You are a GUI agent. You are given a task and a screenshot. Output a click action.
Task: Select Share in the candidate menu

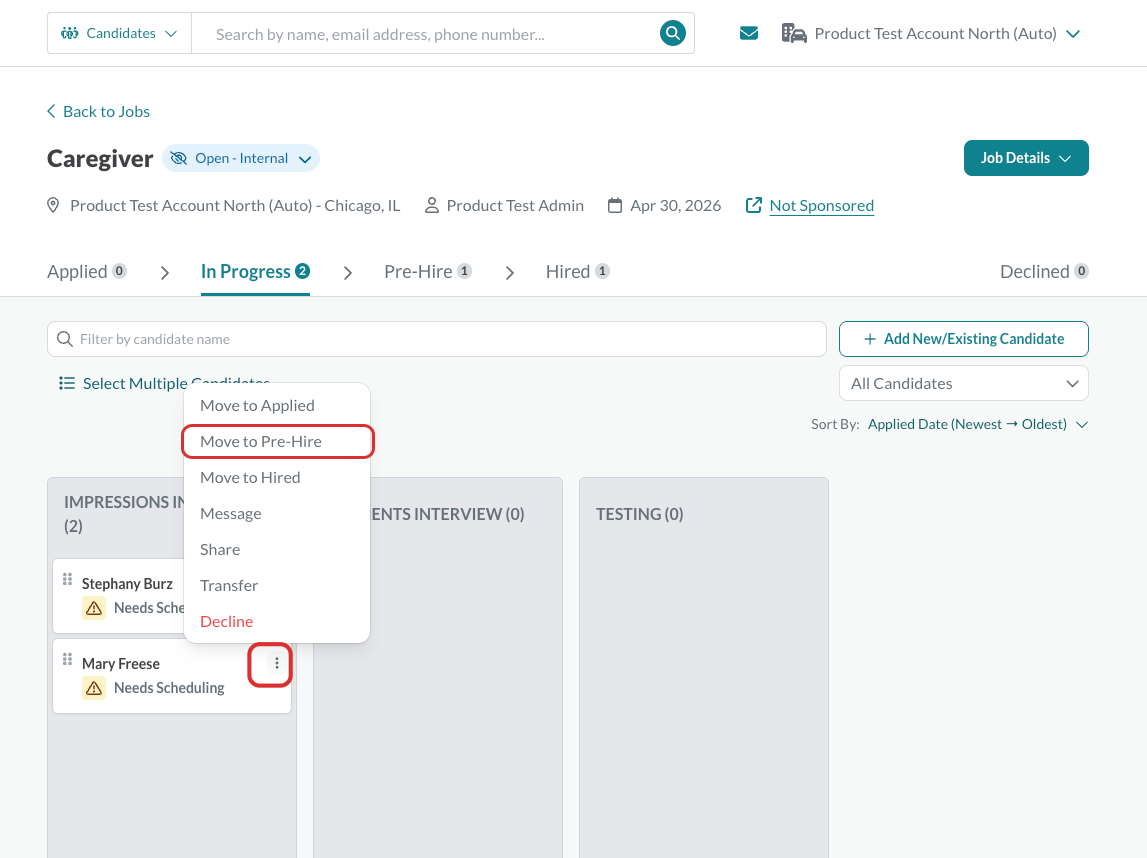coord(277,549)
